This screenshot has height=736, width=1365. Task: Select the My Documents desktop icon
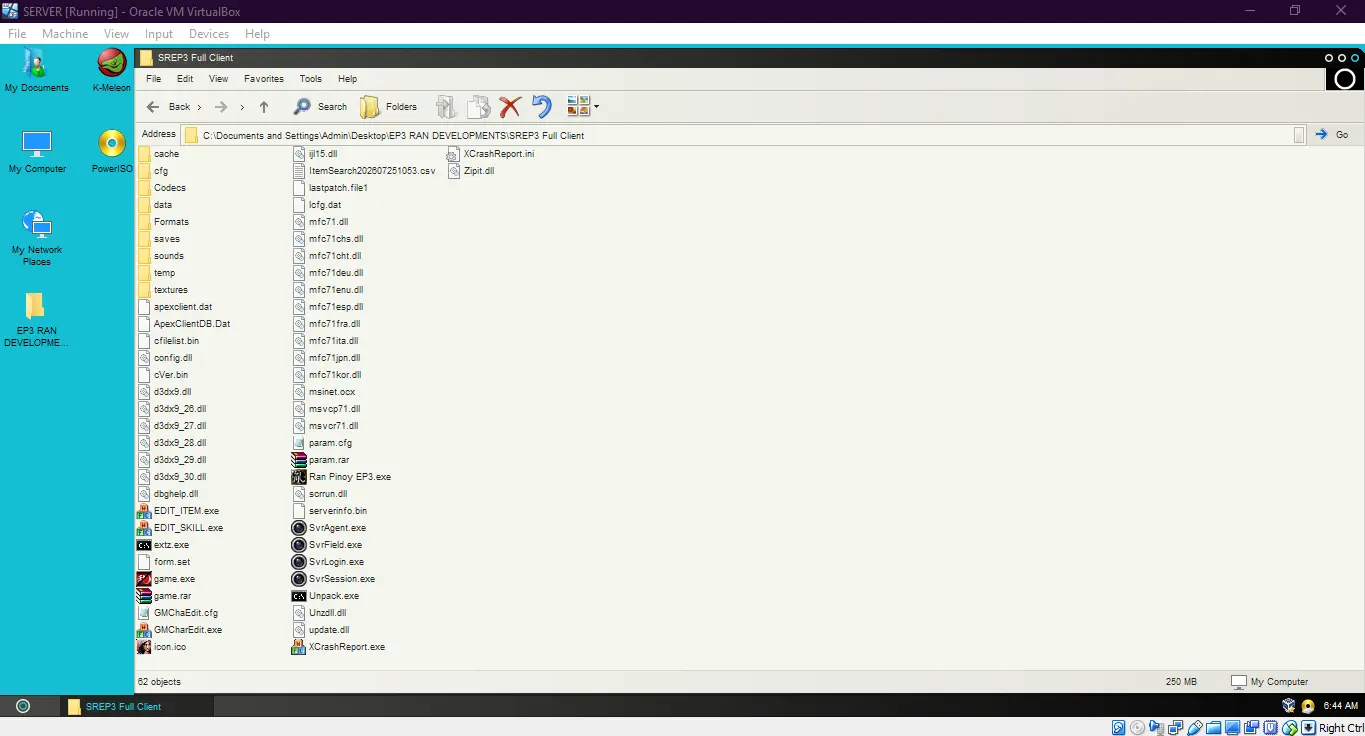coord(37,70)
